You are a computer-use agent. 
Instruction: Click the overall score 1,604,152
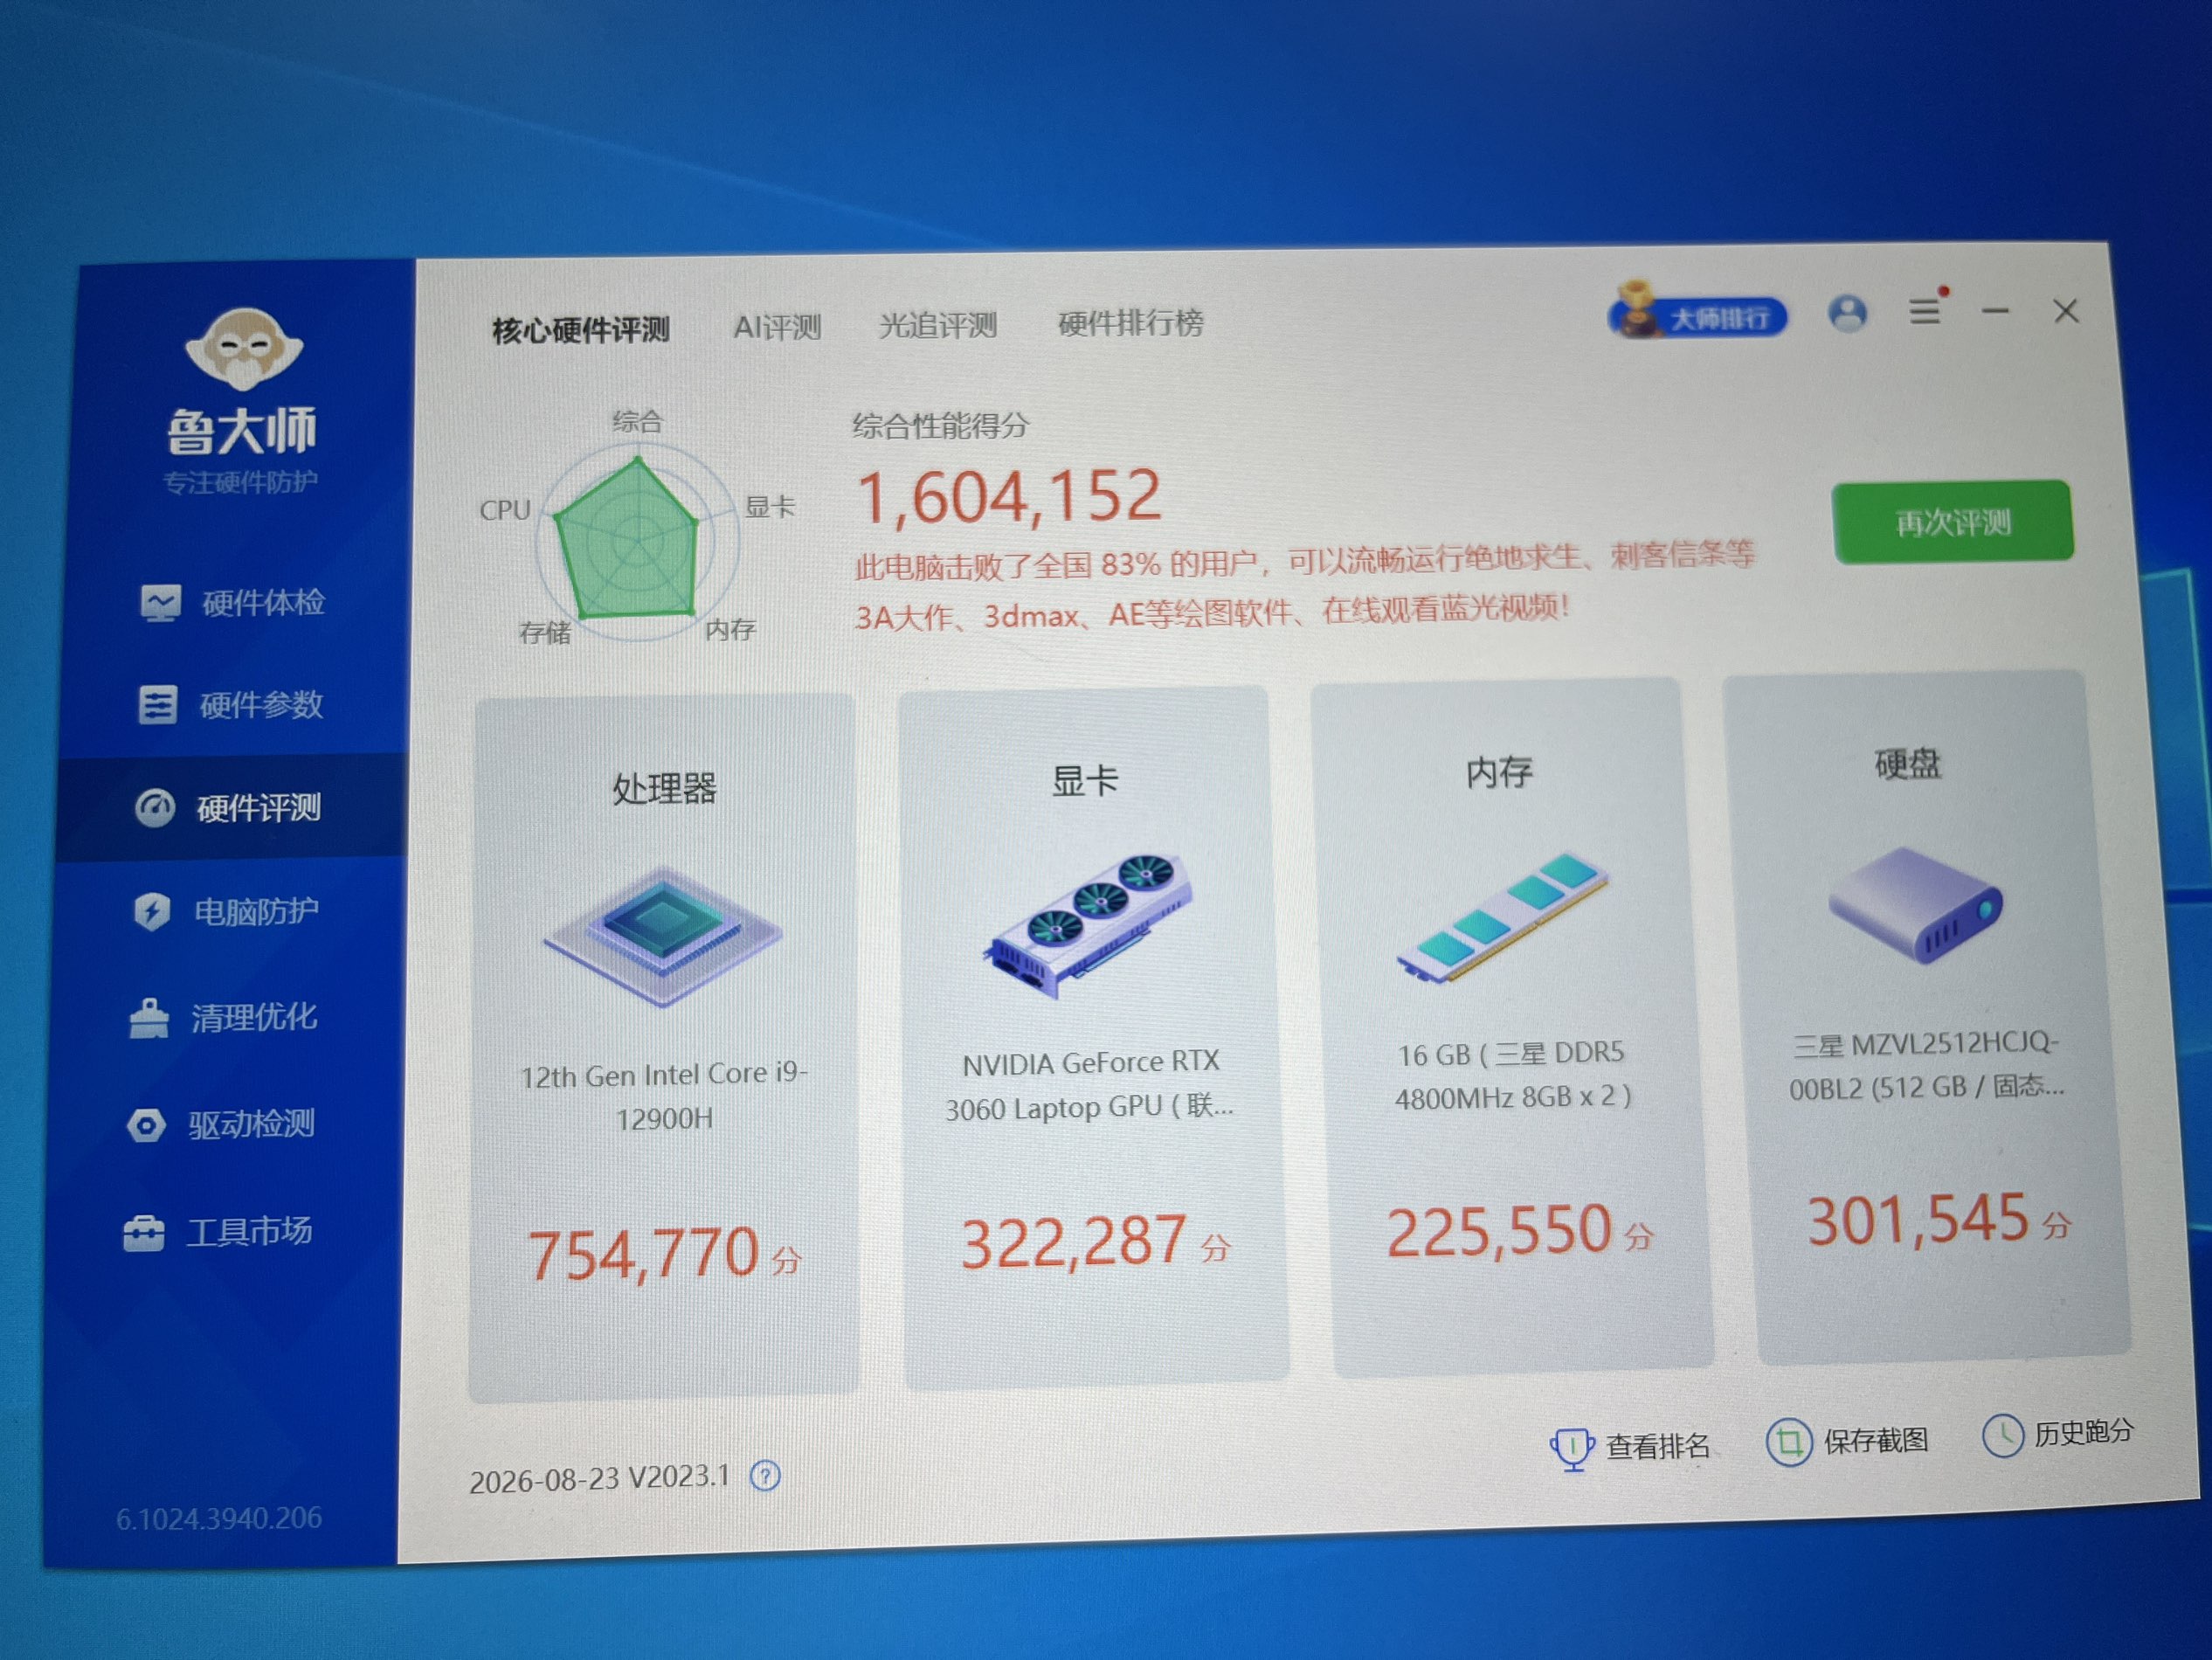[1008, 497]
